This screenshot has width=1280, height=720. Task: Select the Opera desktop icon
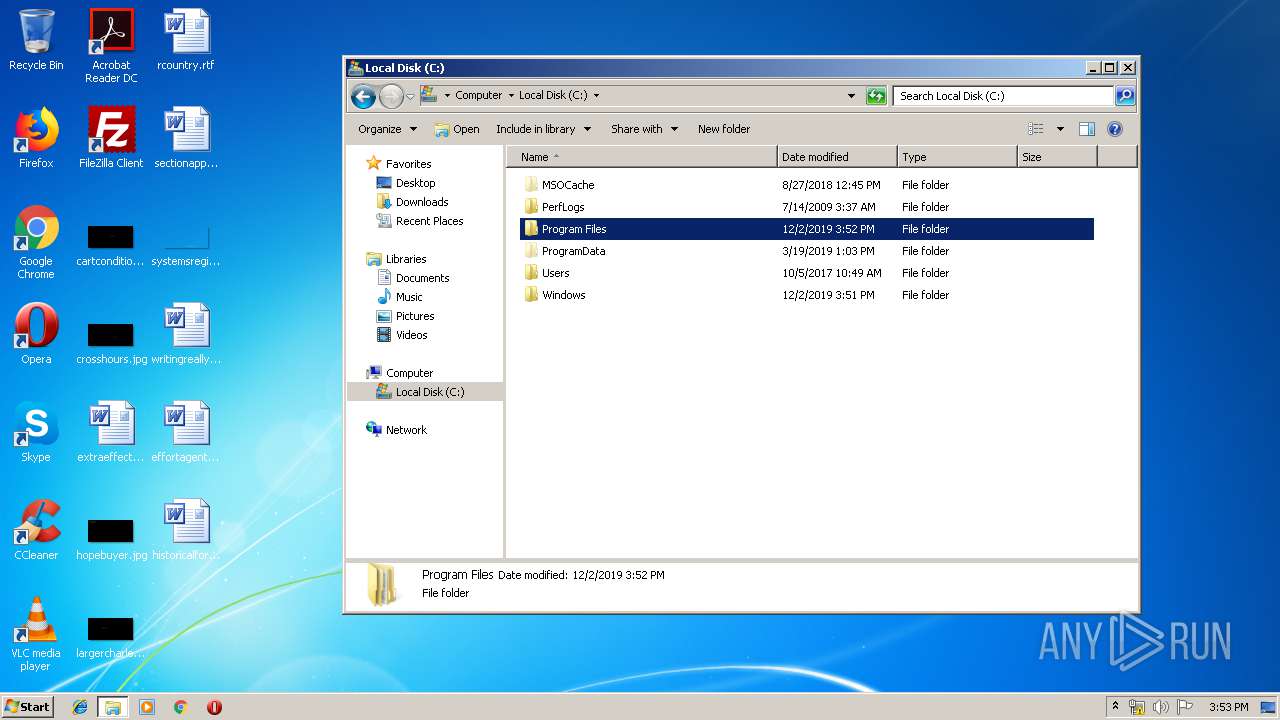[x=36, y=334]
